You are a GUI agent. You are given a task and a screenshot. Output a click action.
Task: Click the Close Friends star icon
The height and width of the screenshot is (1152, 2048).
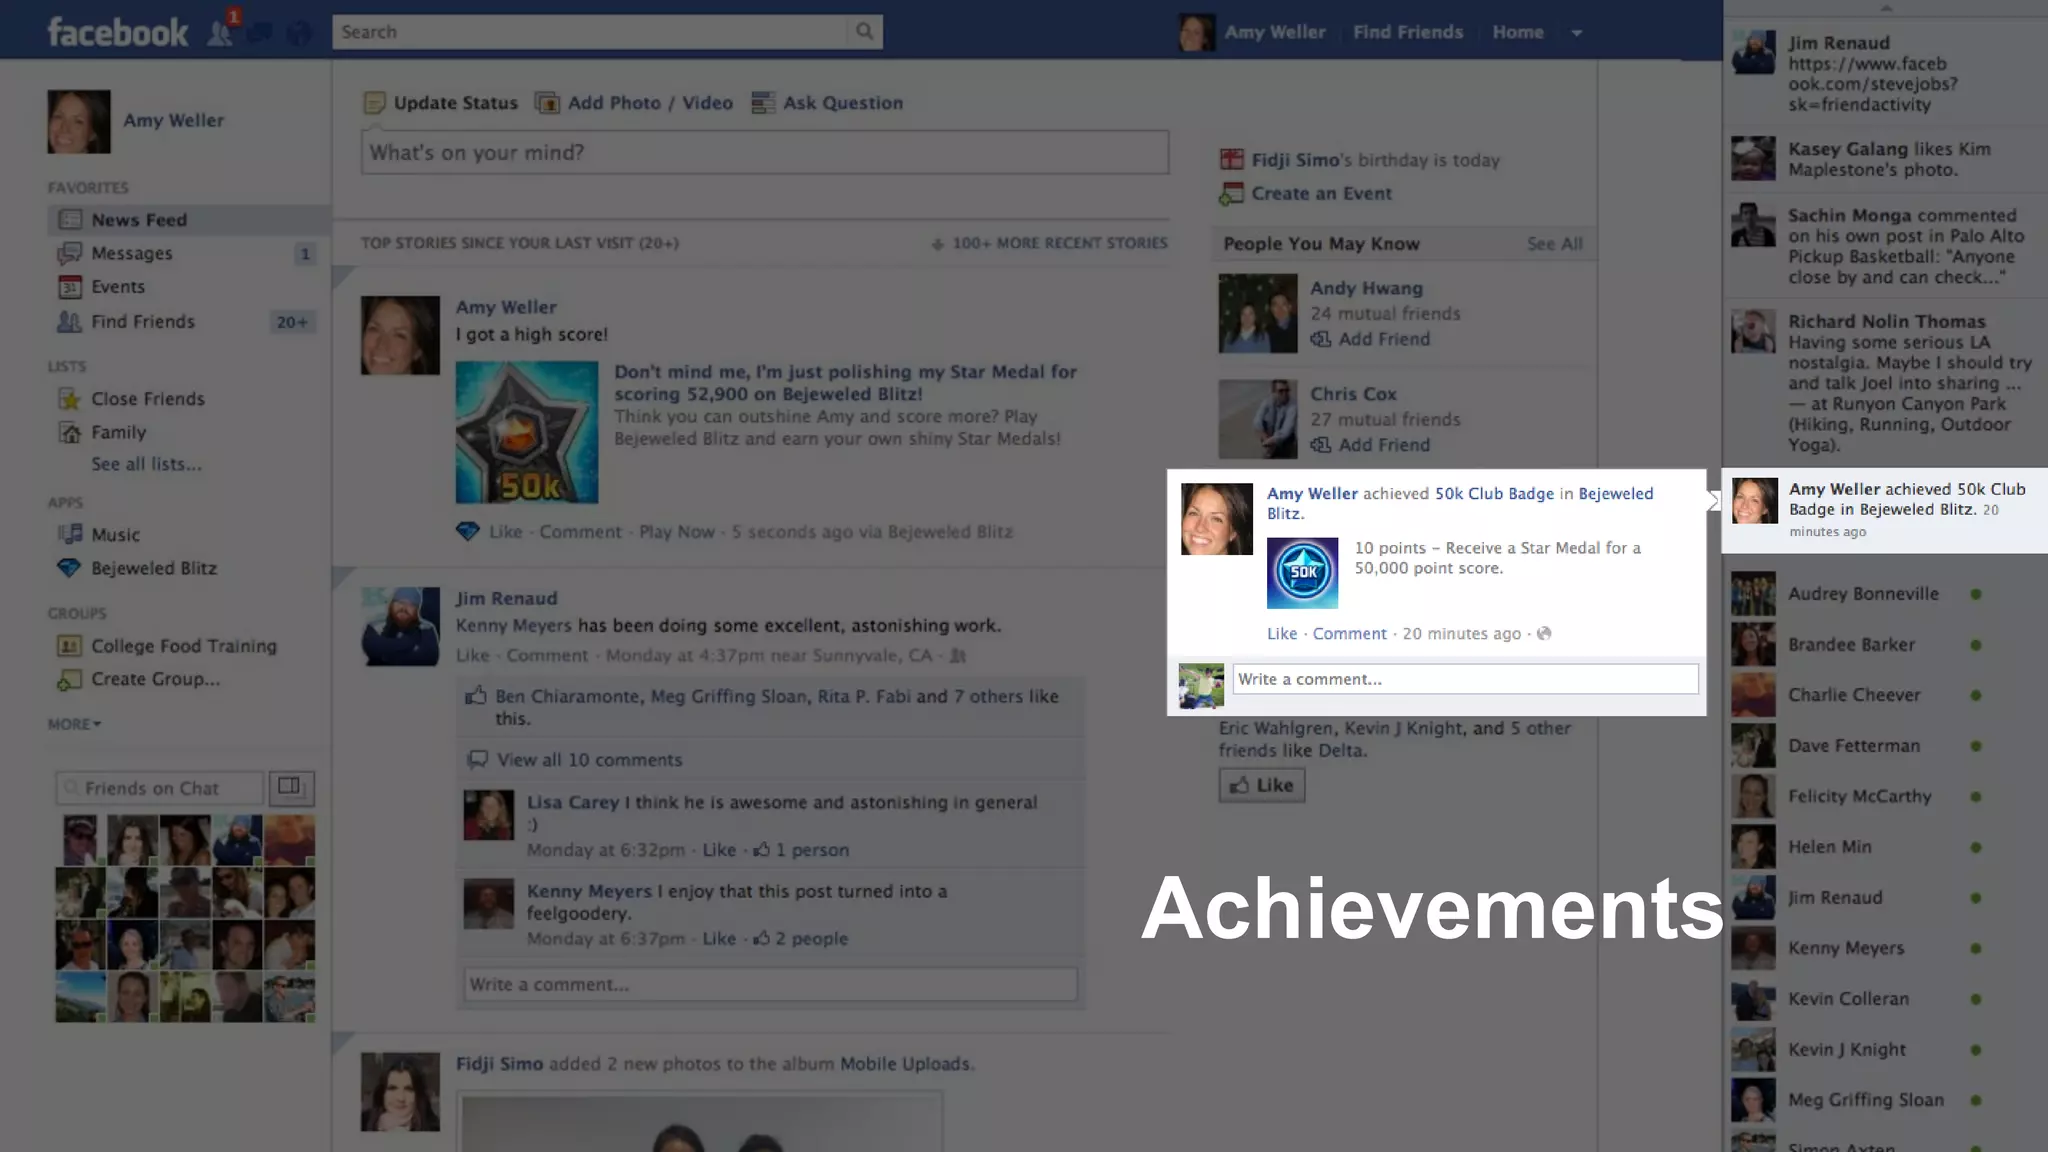(70, 399)
